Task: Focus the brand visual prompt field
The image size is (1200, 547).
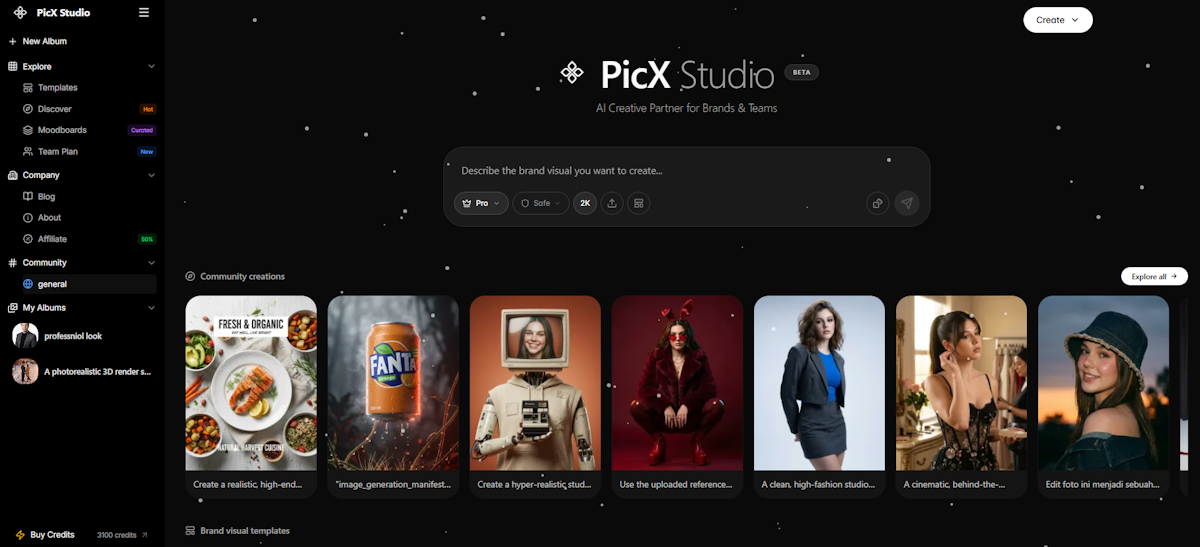Action: click(x=686, y=171)
